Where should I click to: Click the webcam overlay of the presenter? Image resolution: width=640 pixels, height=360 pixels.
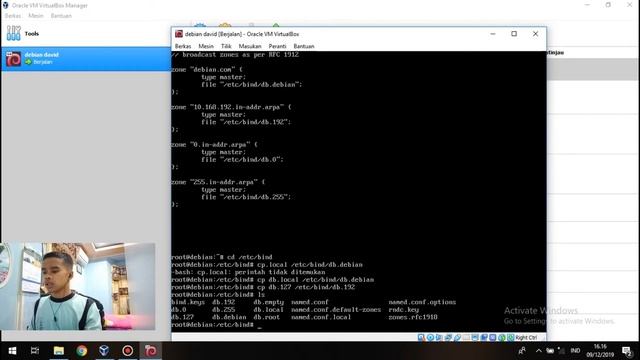(78, 286)
